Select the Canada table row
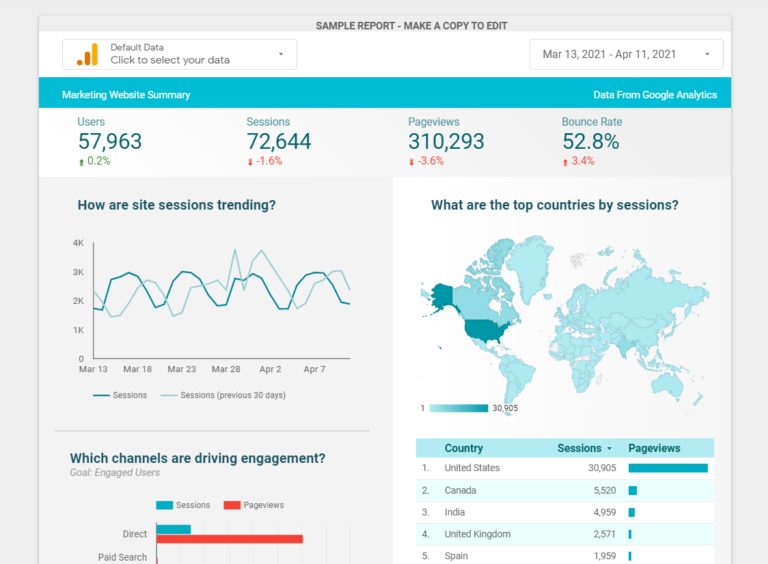Image resolution: width=768 pixels, height=564 pixels. 565,491
